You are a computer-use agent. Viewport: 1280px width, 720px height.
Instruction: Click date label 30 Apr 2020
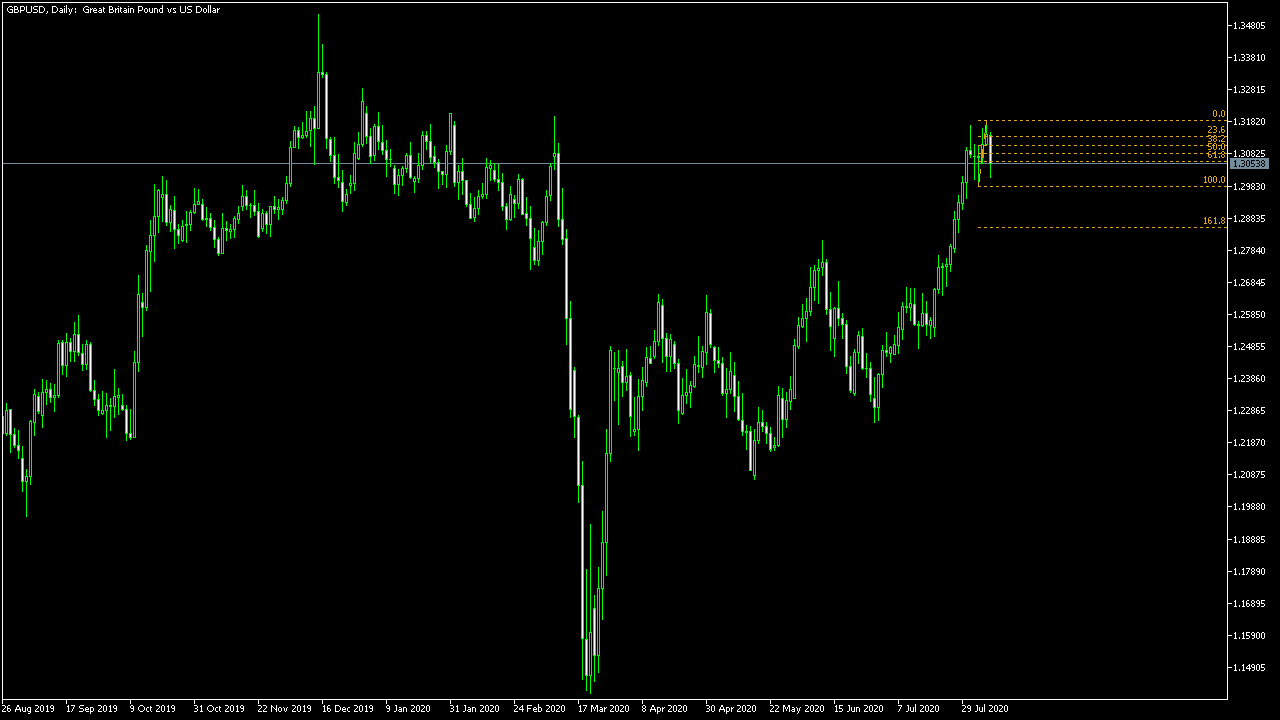(x=730, y=708)
